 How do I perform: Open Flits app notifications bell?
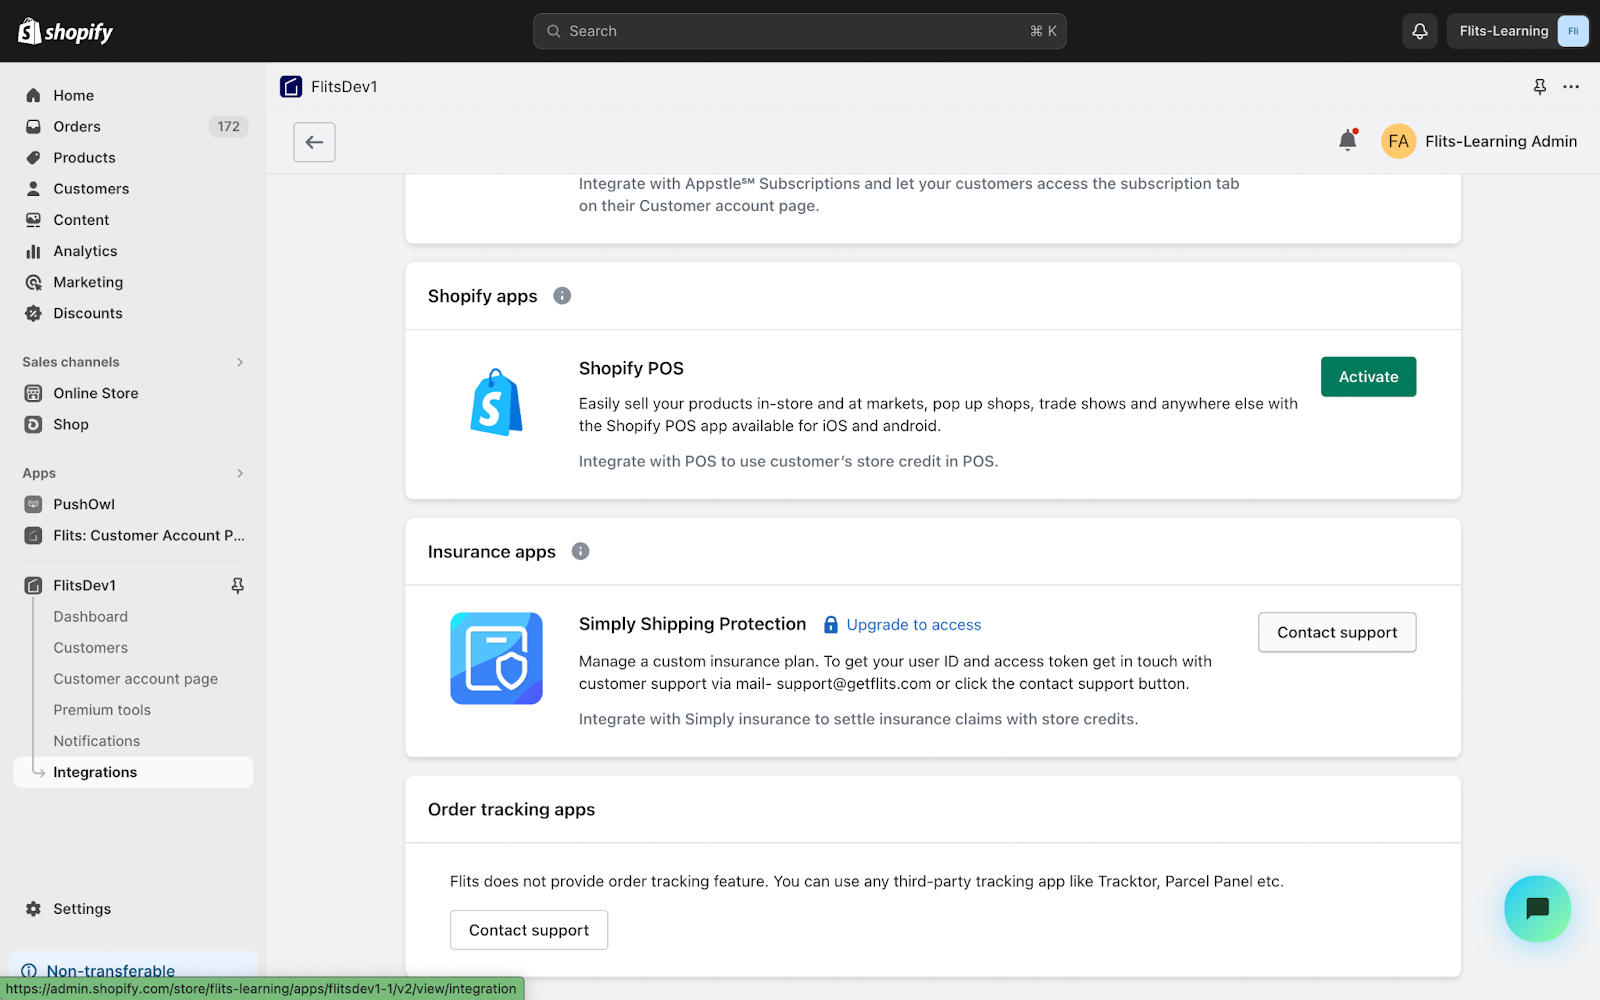(x=1348, y=141)
